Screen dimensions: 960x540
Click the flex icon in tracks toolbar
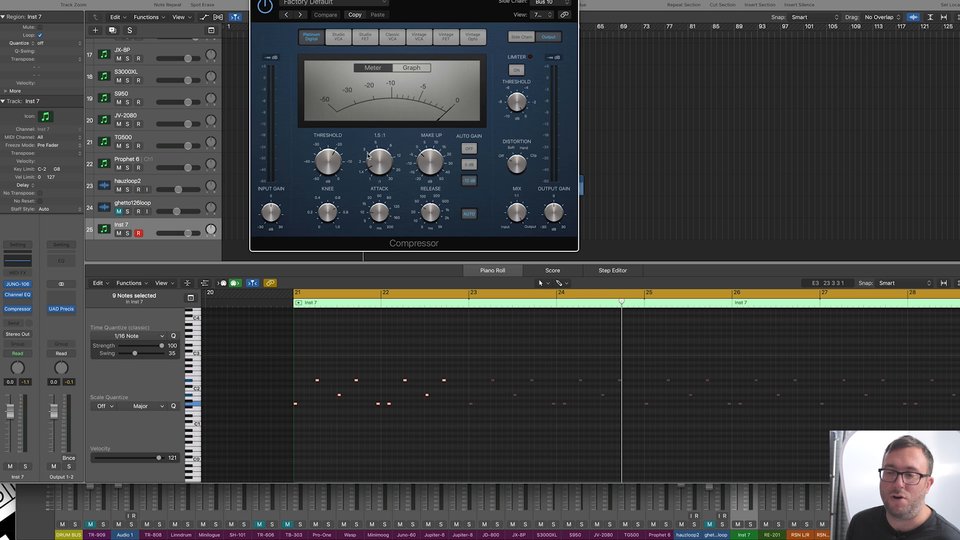coord(218,17)
